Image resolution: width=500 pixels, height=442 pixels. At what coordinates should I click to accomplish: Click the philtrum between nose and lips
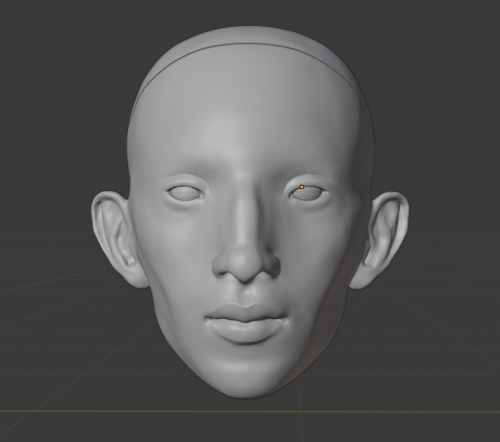click(x=246, y=293)
